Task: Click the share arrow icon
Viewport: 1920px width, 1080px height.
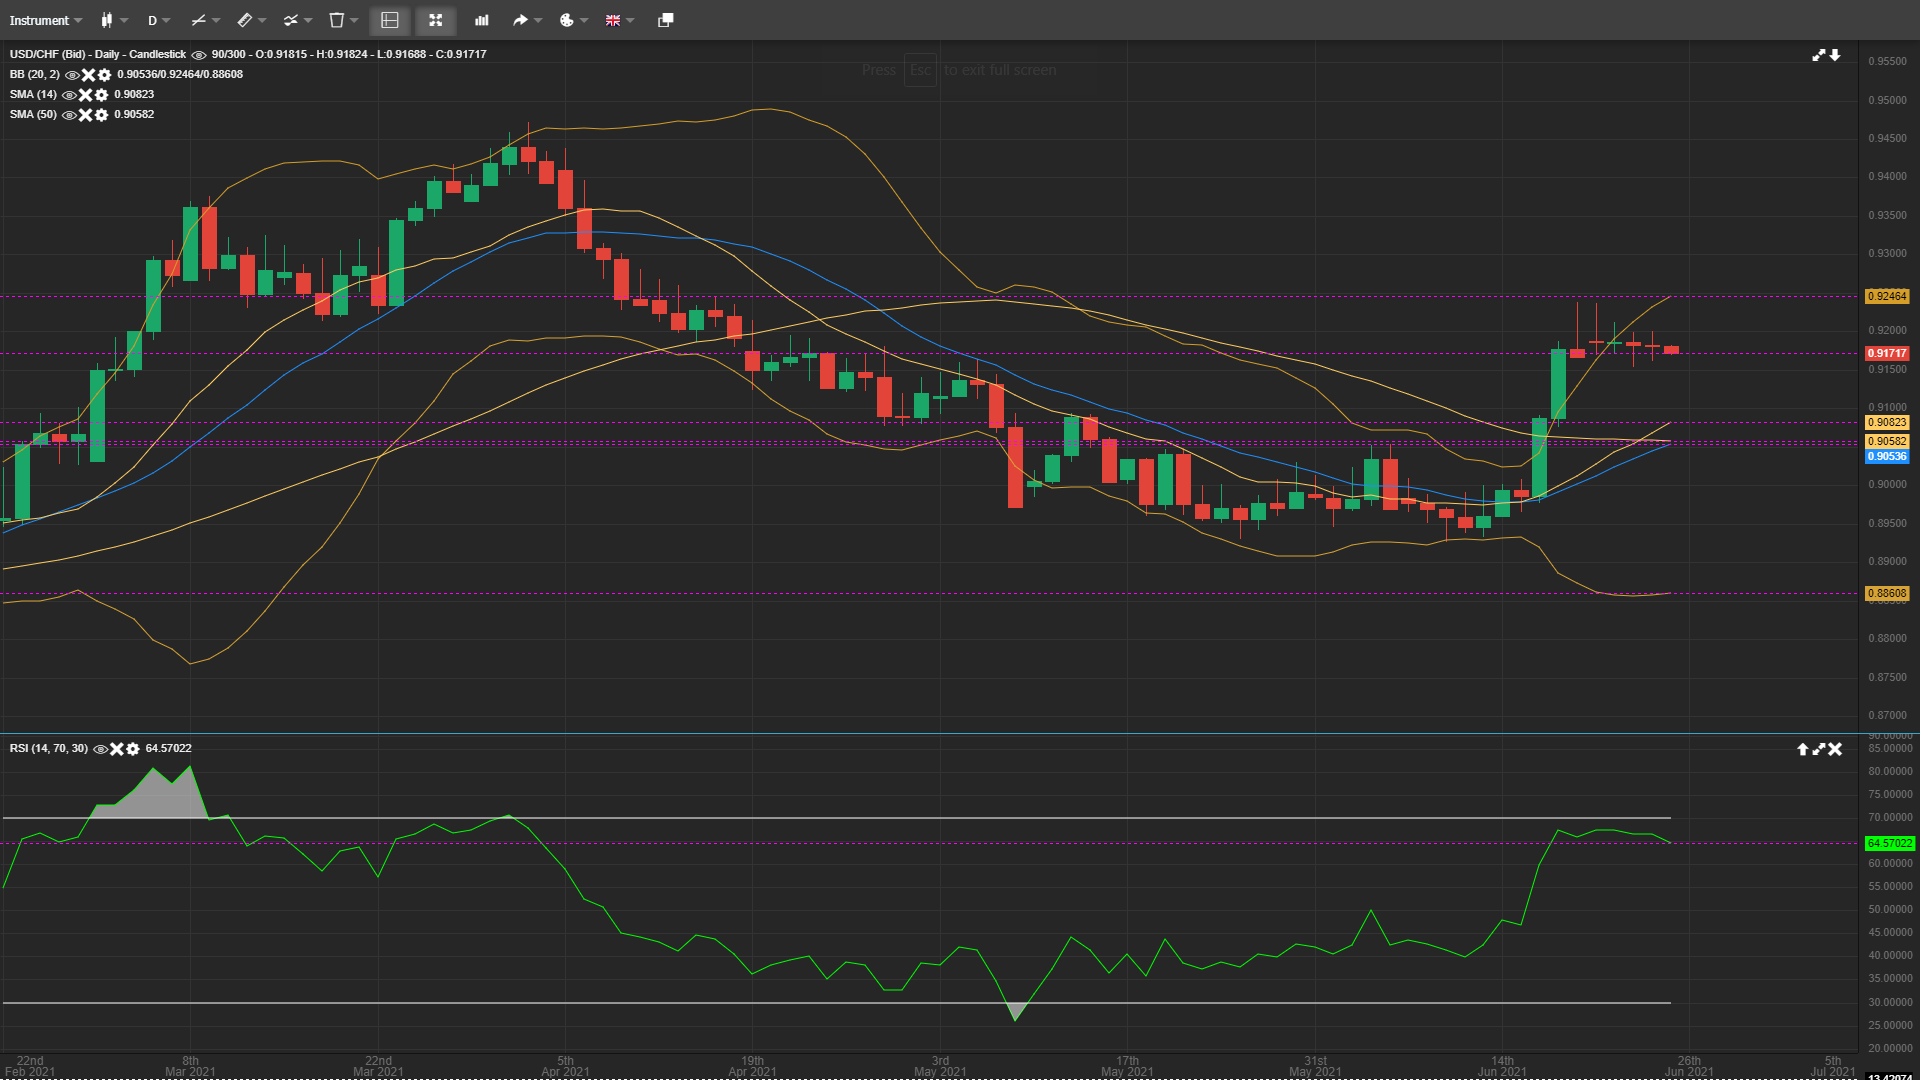Action: click(x=520, y=20)
